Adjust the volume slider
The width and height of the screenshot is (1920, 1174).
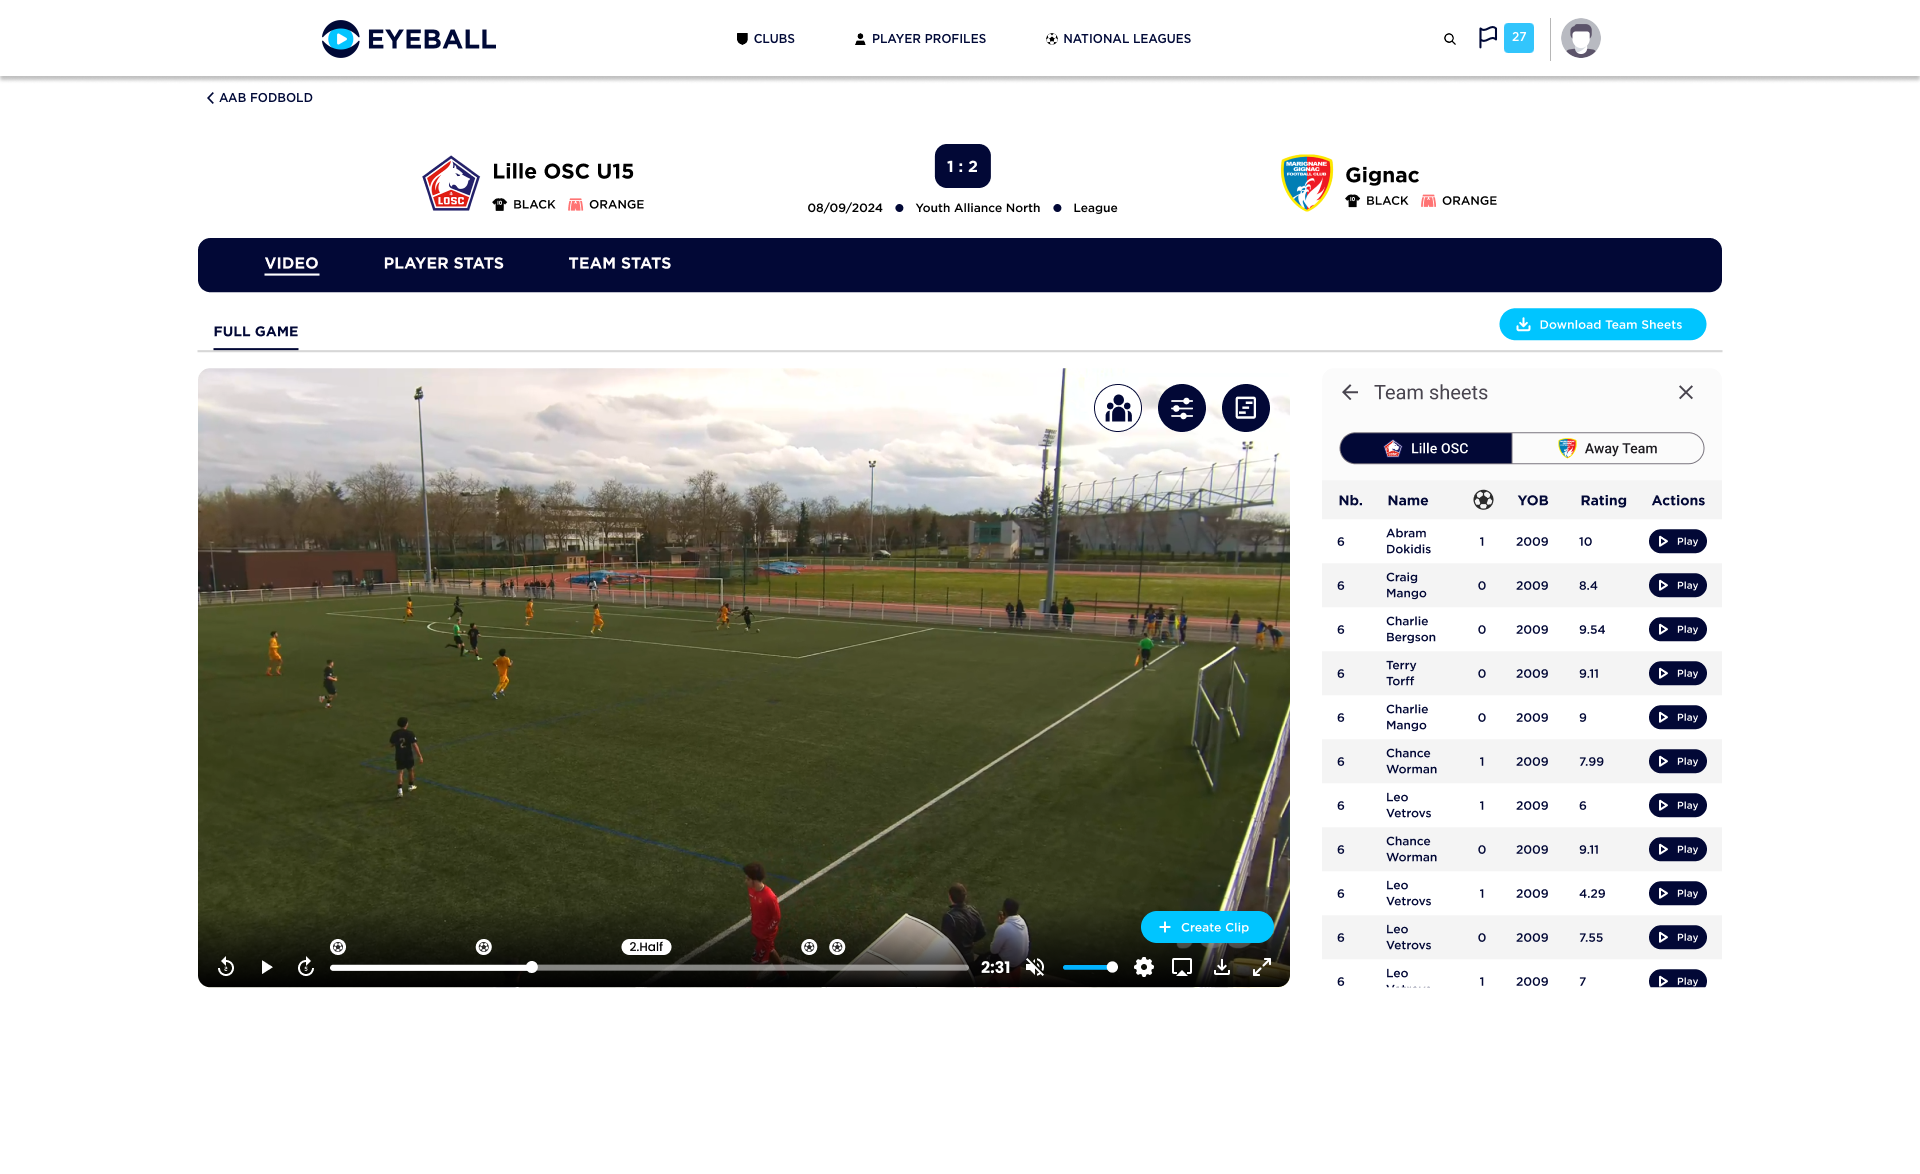tap(1090, 967)
